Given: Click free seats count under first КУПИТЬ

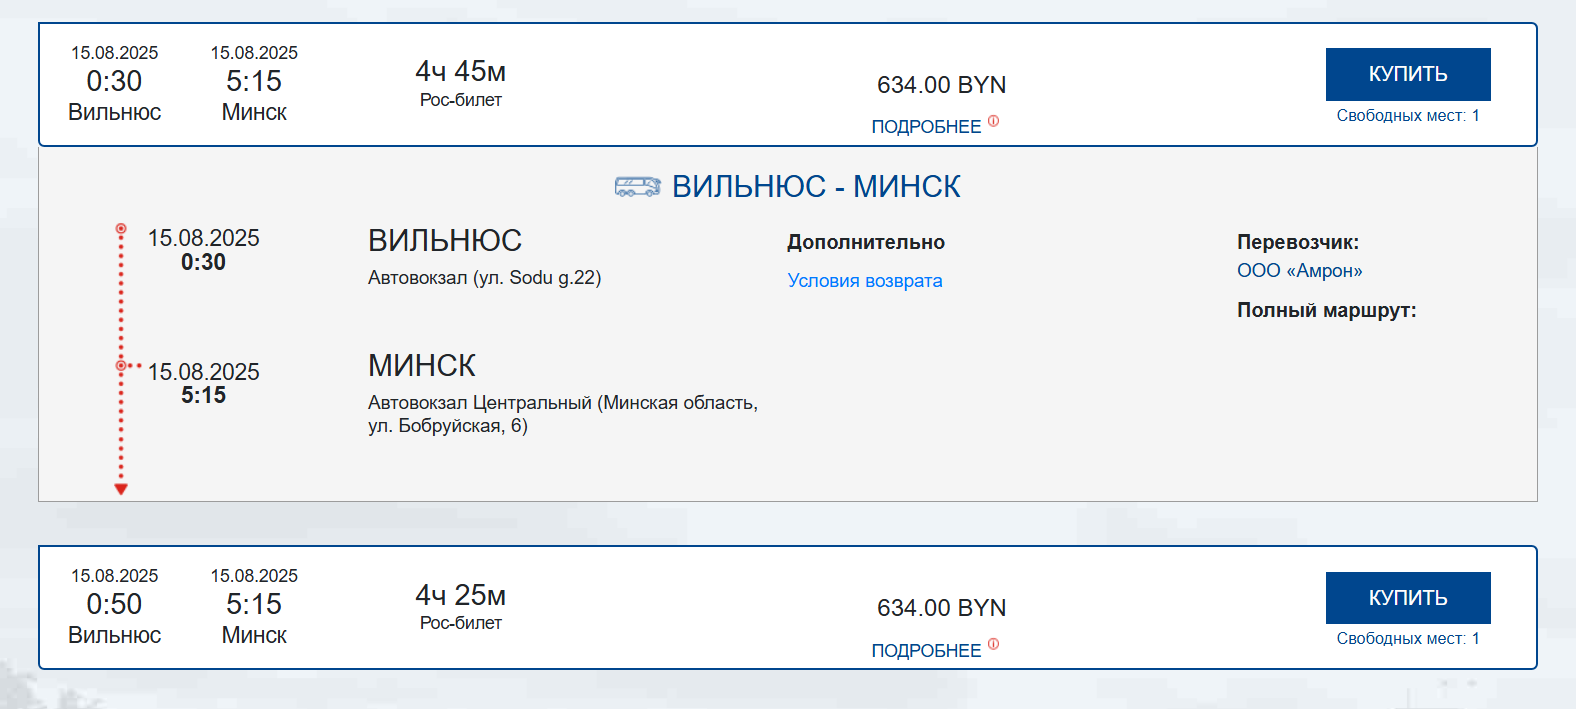Looking at the screenshot, I should click(1407, 116).
